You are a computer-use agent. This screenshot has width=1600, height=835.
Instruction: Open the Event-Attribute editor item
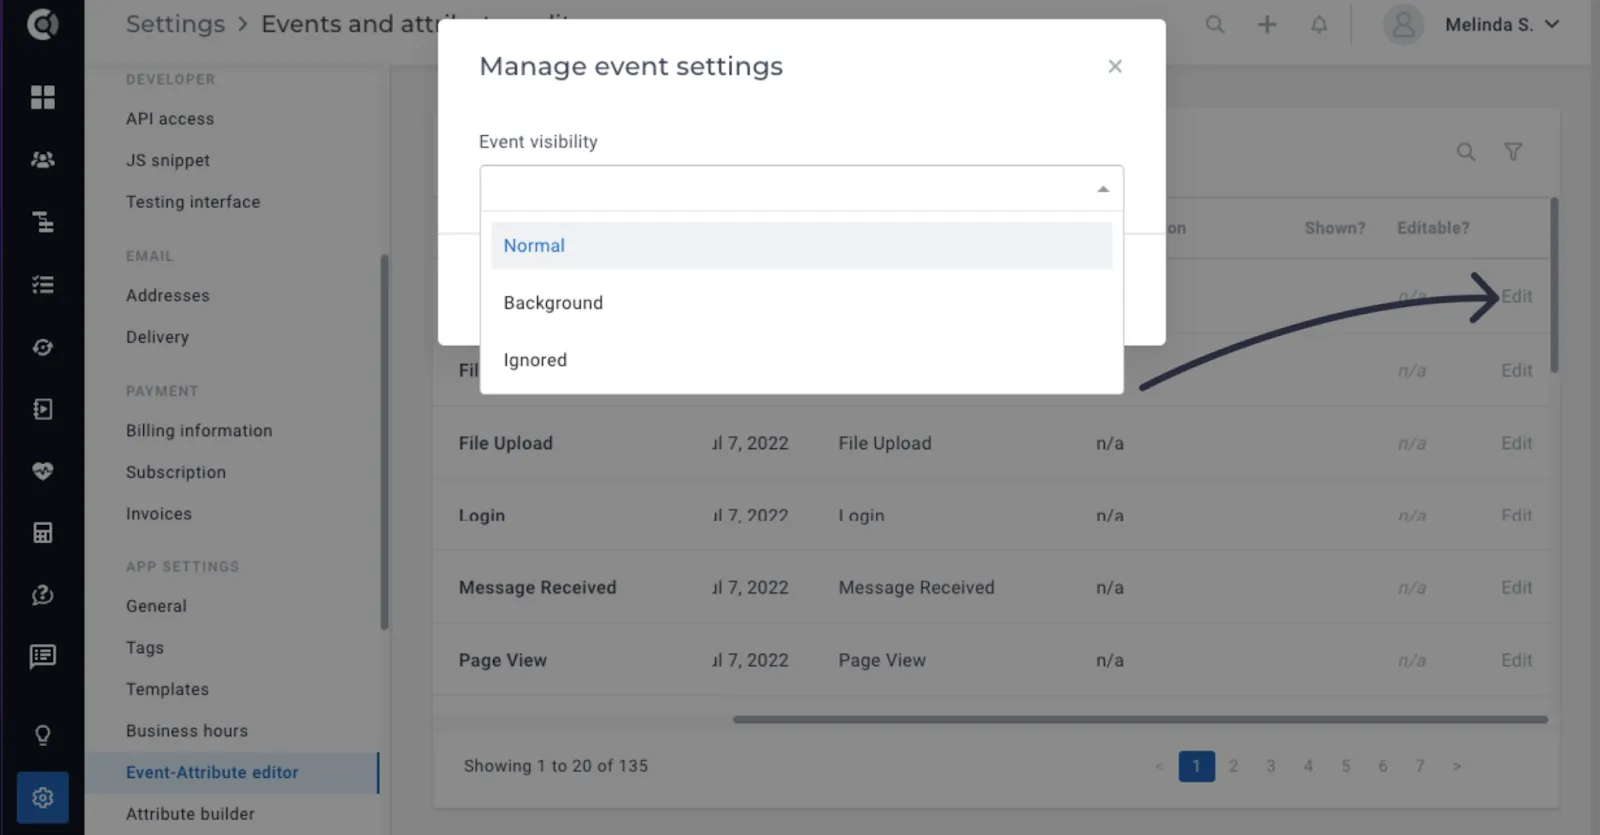coord(232,773)
